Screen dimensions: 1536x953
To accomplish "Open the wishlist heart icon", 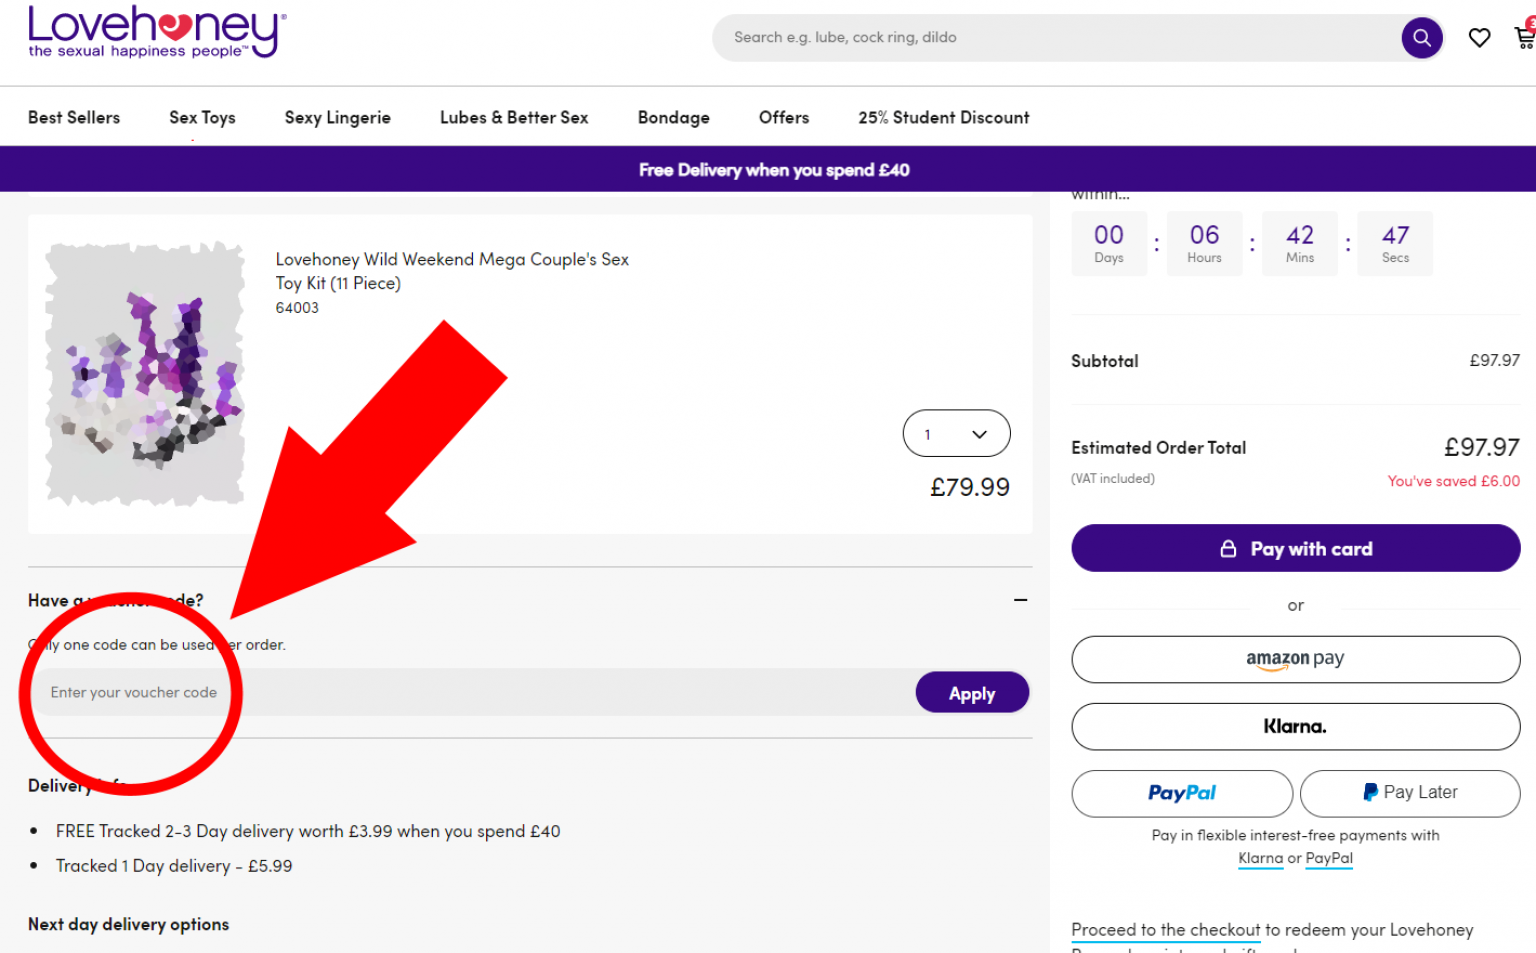I will tap(1479, 38).
